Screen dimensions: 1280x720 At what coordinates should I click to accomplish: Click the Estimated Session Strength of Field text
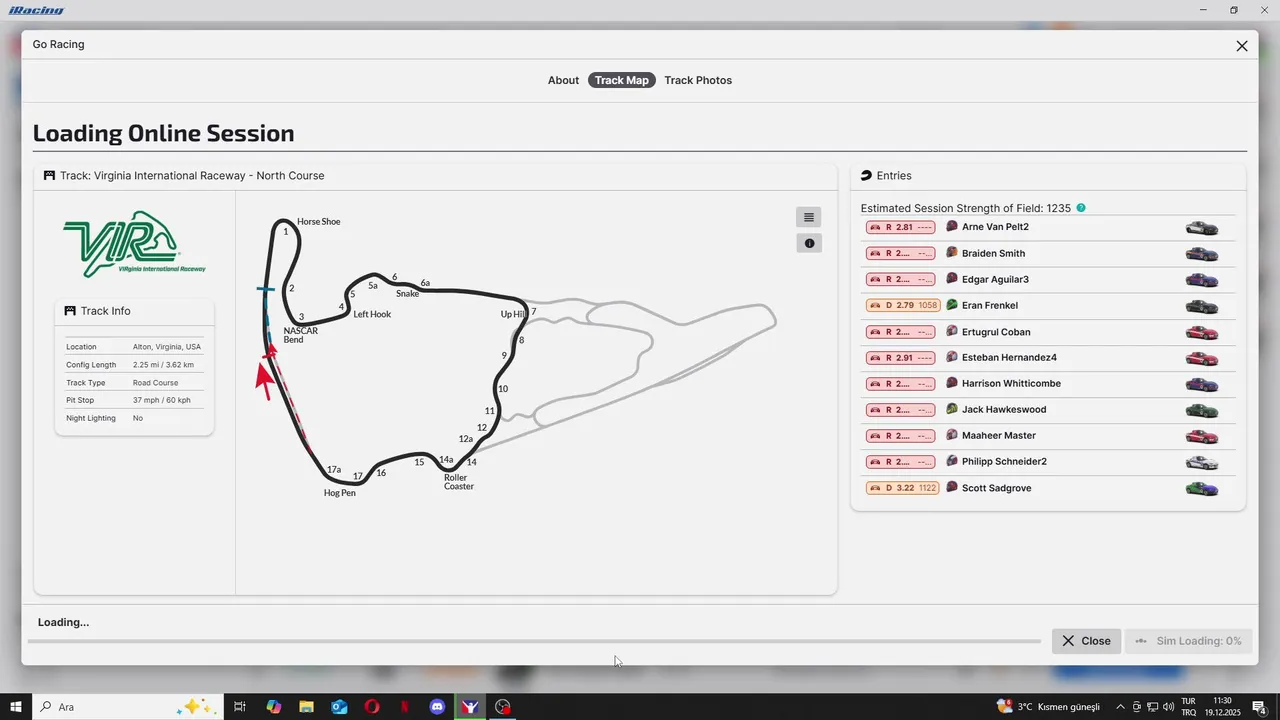[x=966, y=209]
